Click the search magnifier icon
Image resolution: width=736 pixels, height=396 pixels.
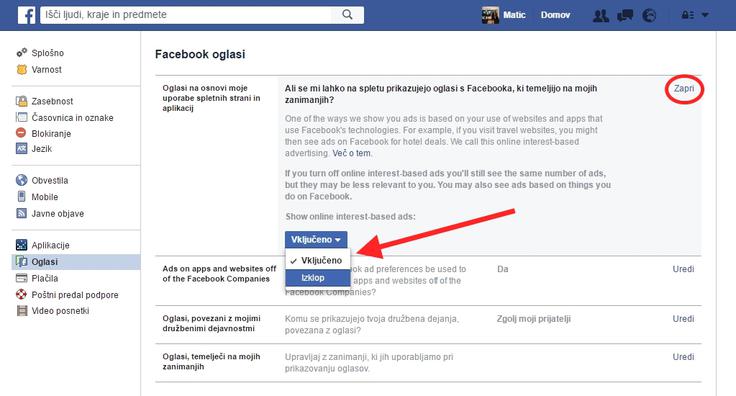point(347,15)
